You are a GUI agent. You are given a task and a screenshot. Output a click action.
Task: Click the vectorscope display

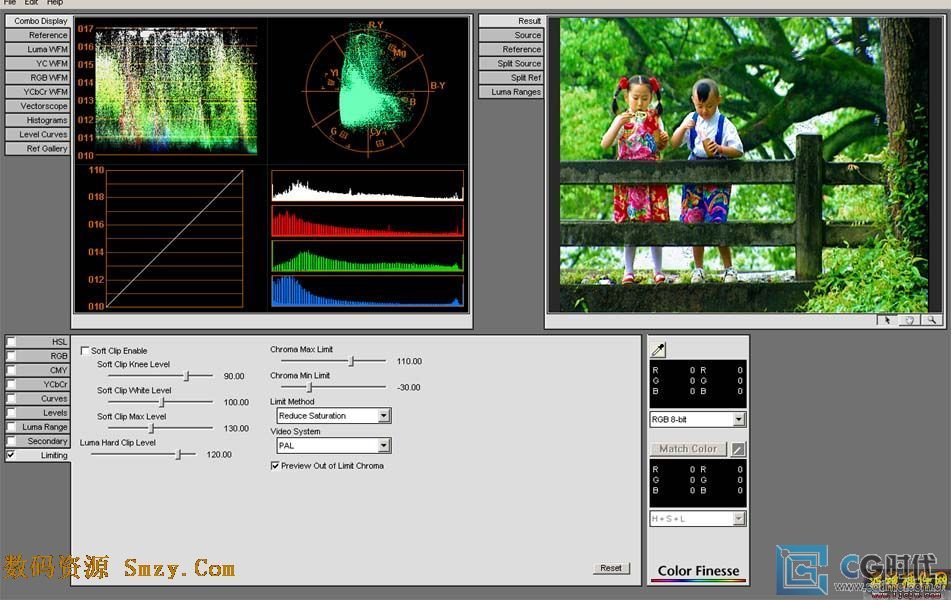(368, 89)
